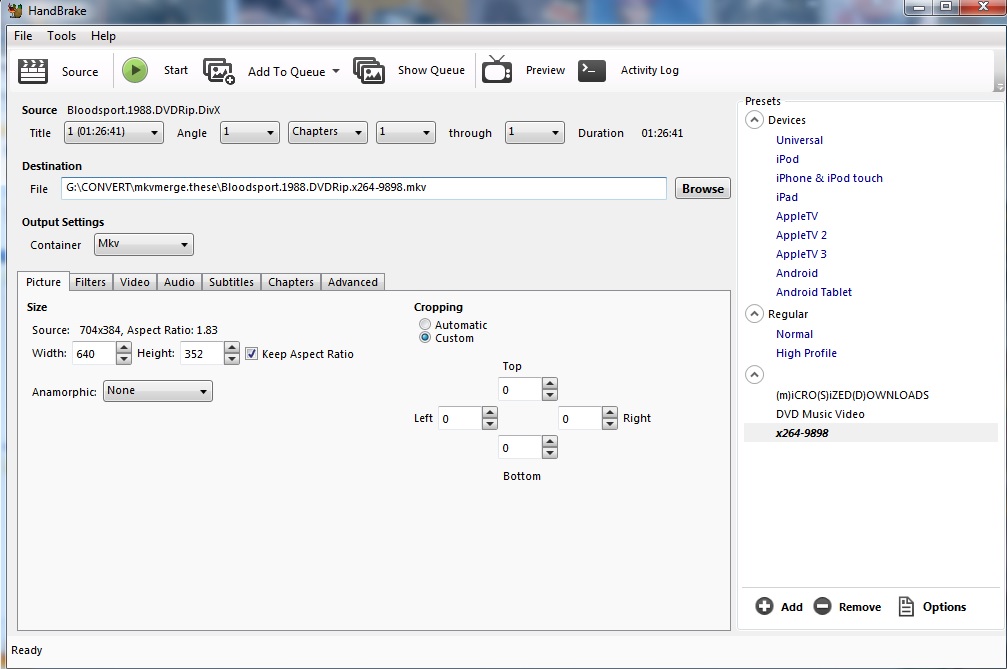Increase Left crop with up arrow

pyautogui.click(x=489, y=412)
